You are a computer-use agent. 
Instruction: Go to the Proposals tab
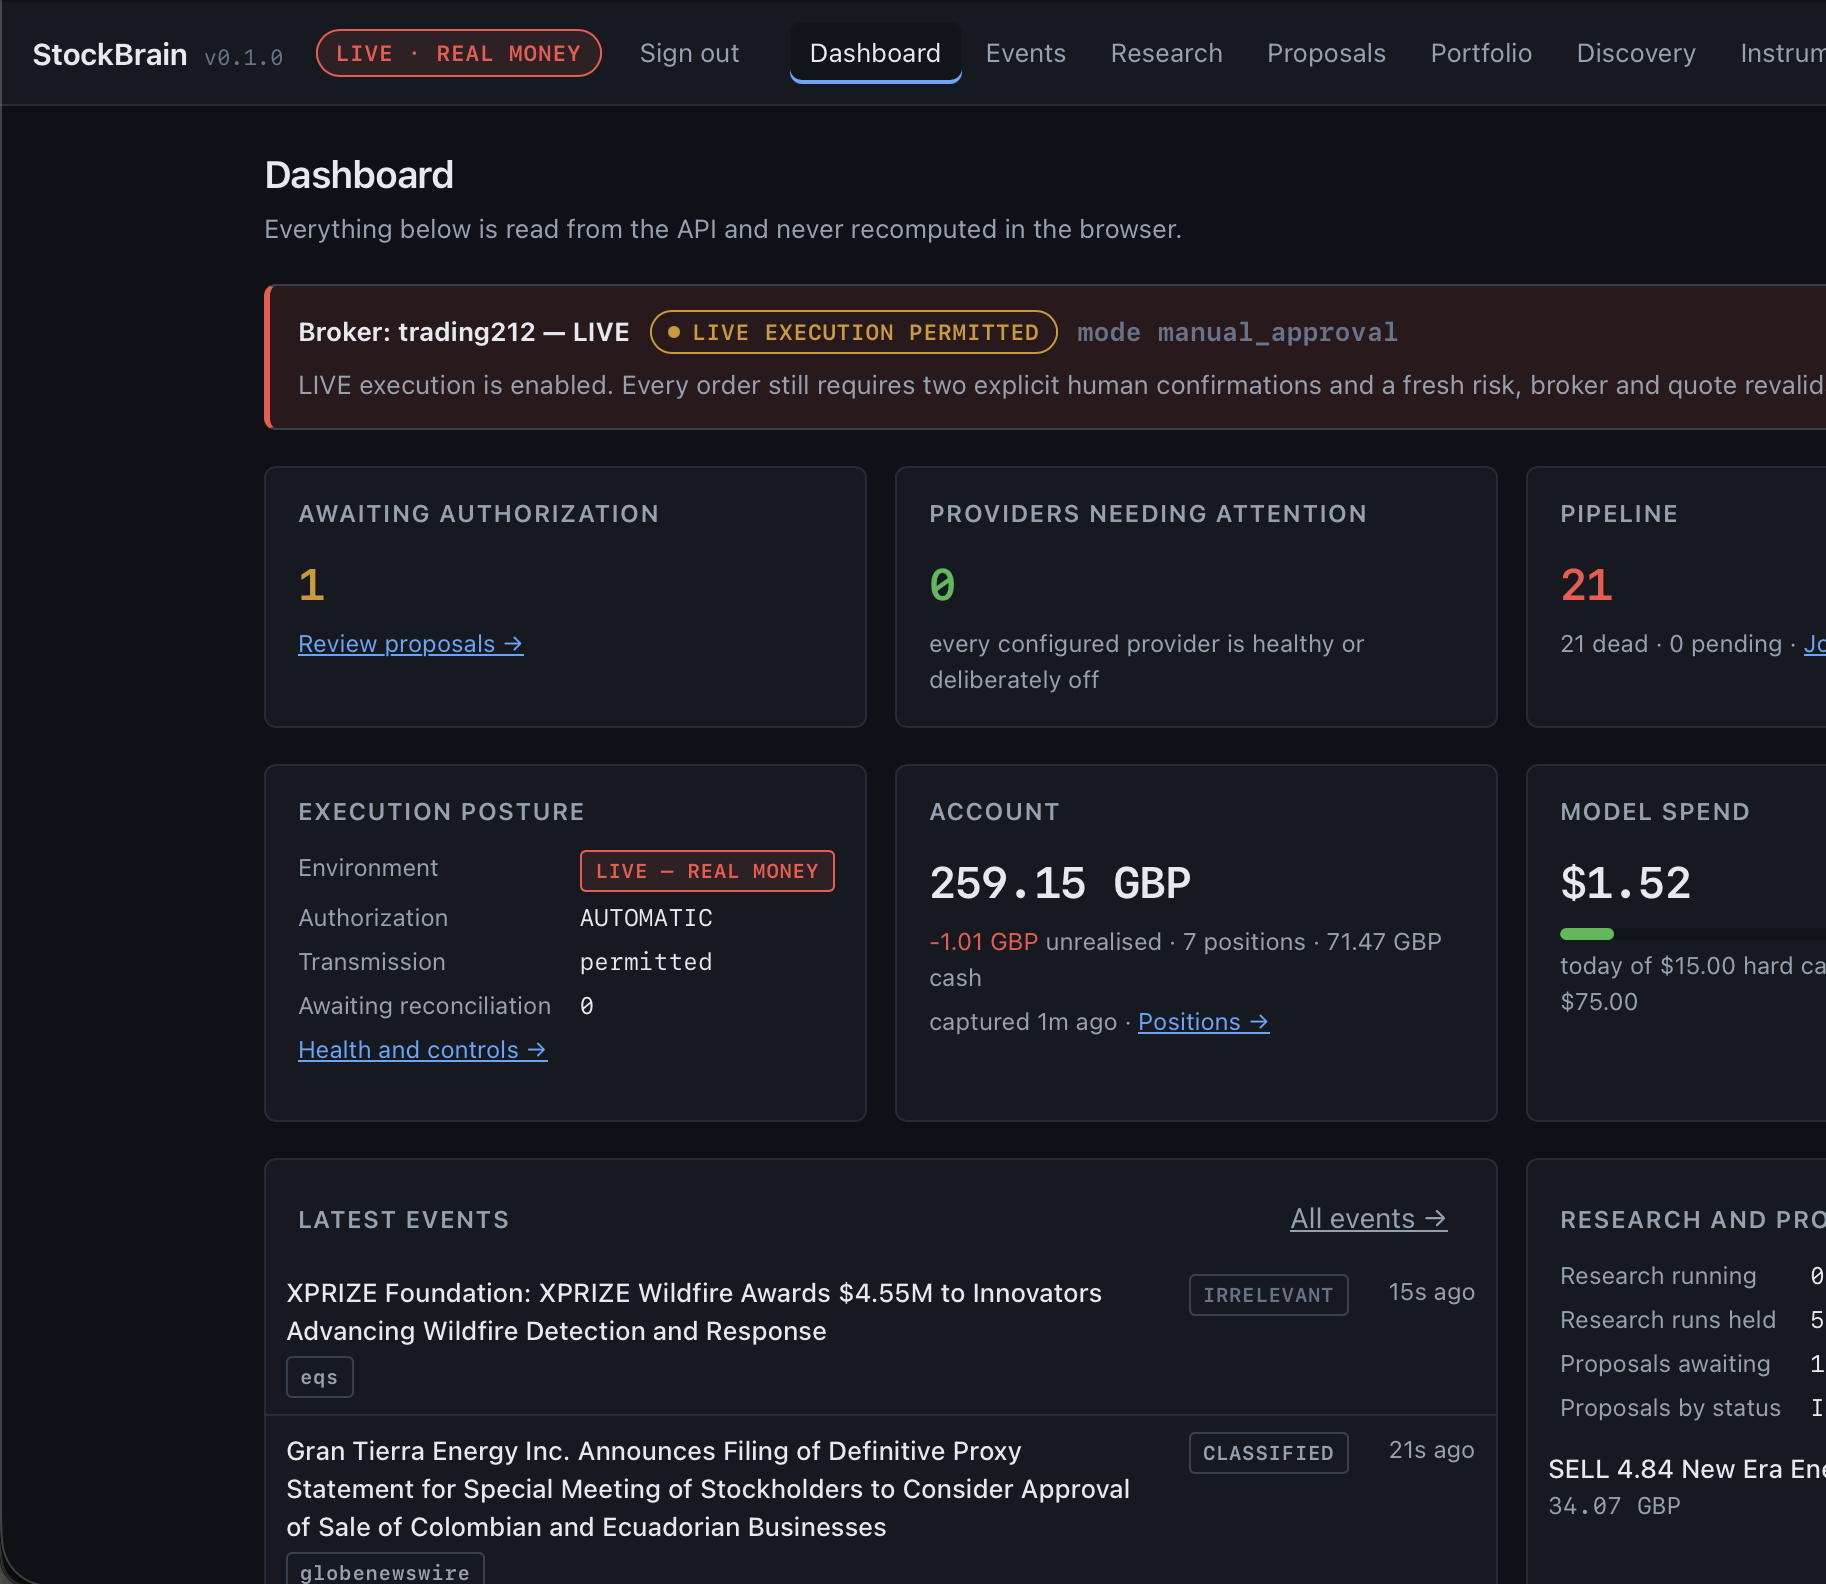coord(1326,53)
